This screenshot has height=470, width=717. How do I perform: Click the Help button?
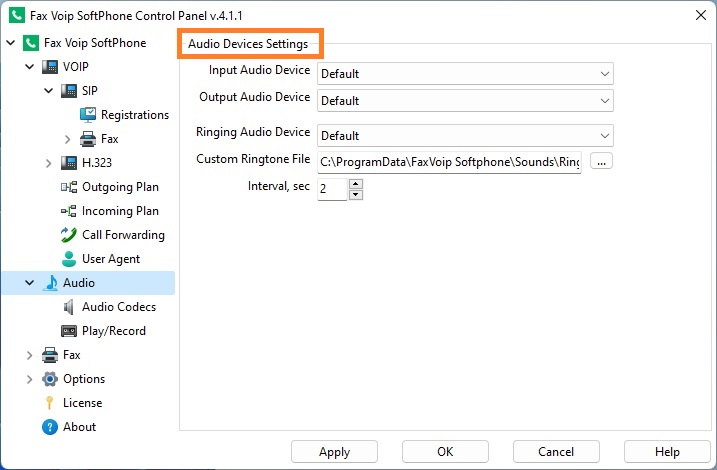[x=667, y=452]
